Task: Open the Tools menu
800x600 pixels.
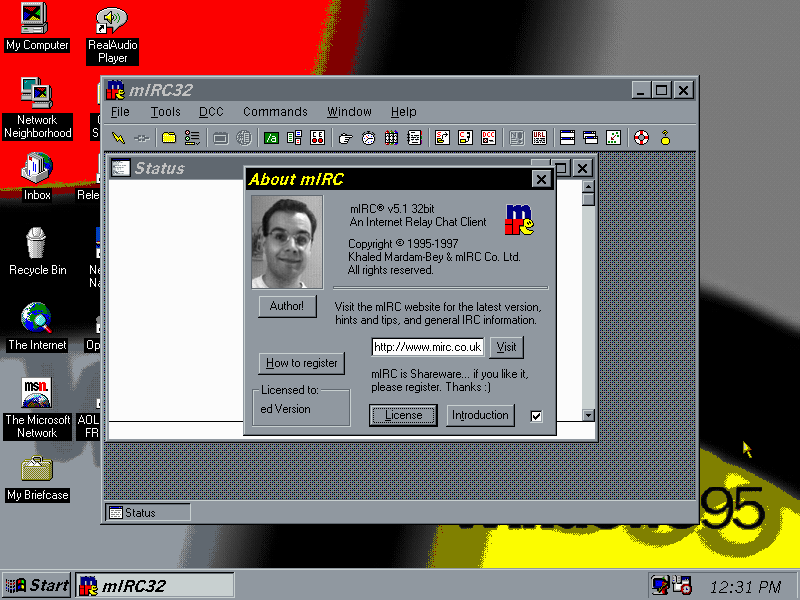Action: [166, 112]
